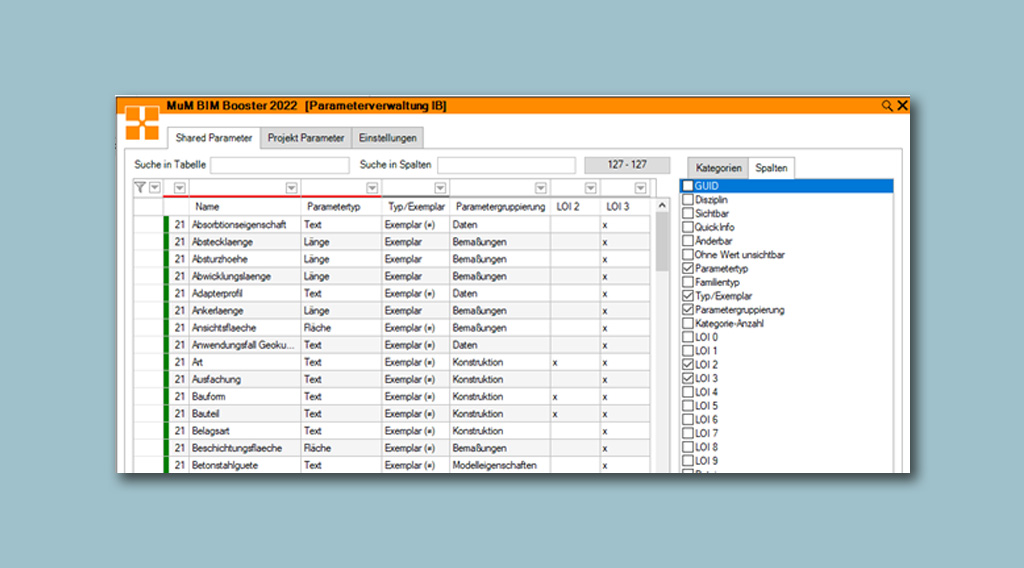Uncheck the LOI 3 checkbox in Spalten list

pos(688,378)
